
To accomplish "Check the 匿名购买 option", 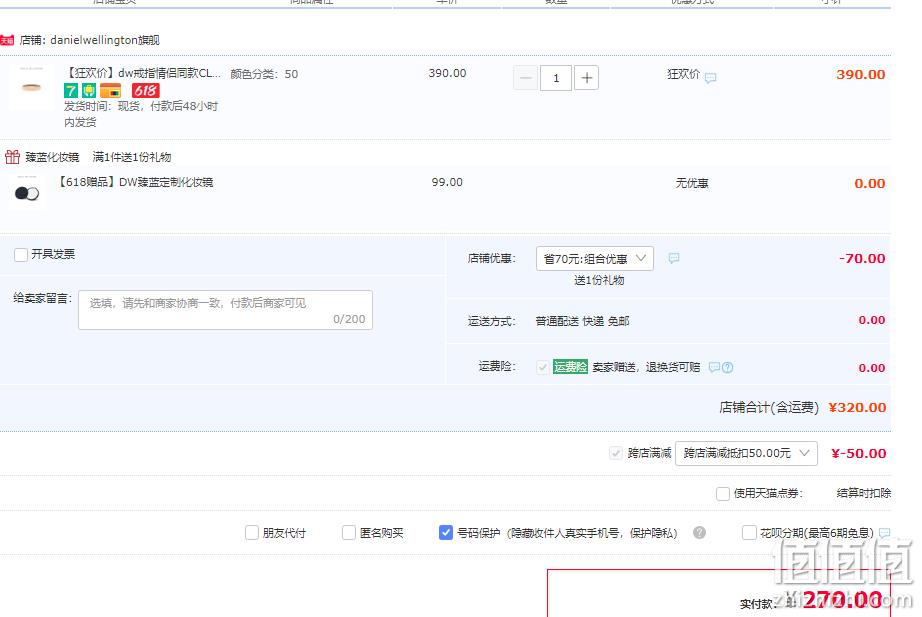I will (x=349, y=533).
